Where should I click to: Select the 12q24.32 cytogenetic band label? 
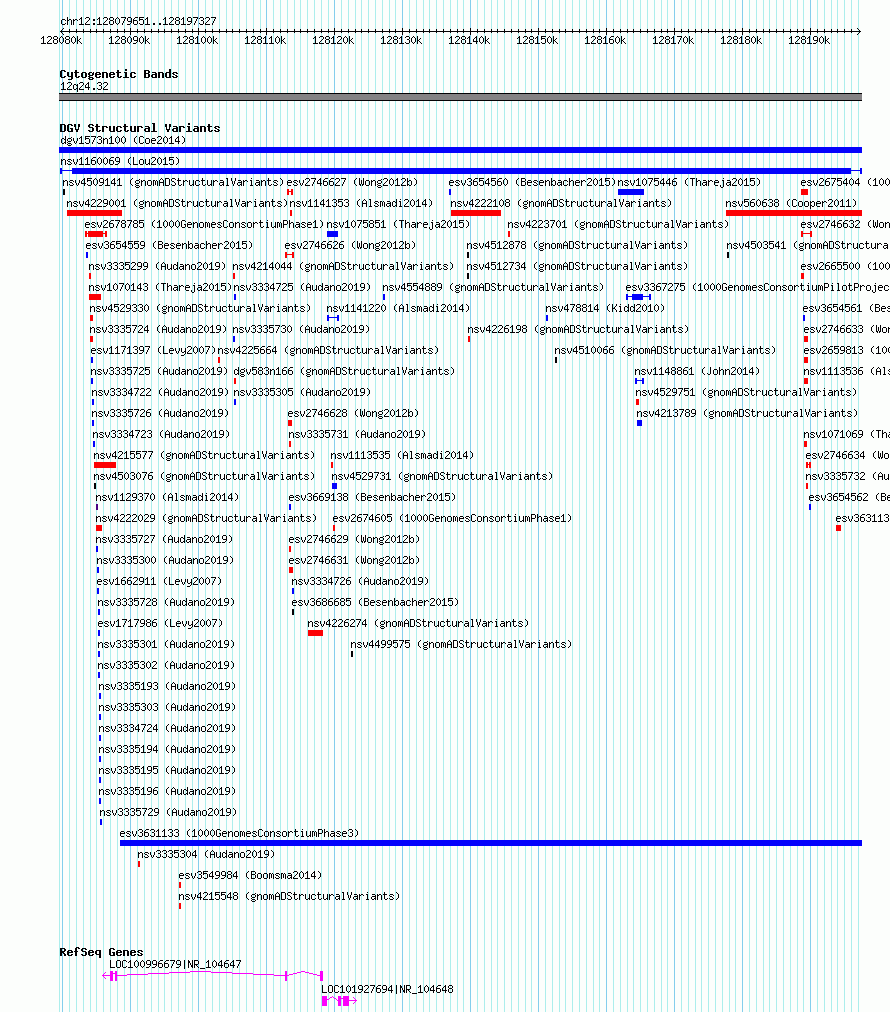(x=85, y=86)
